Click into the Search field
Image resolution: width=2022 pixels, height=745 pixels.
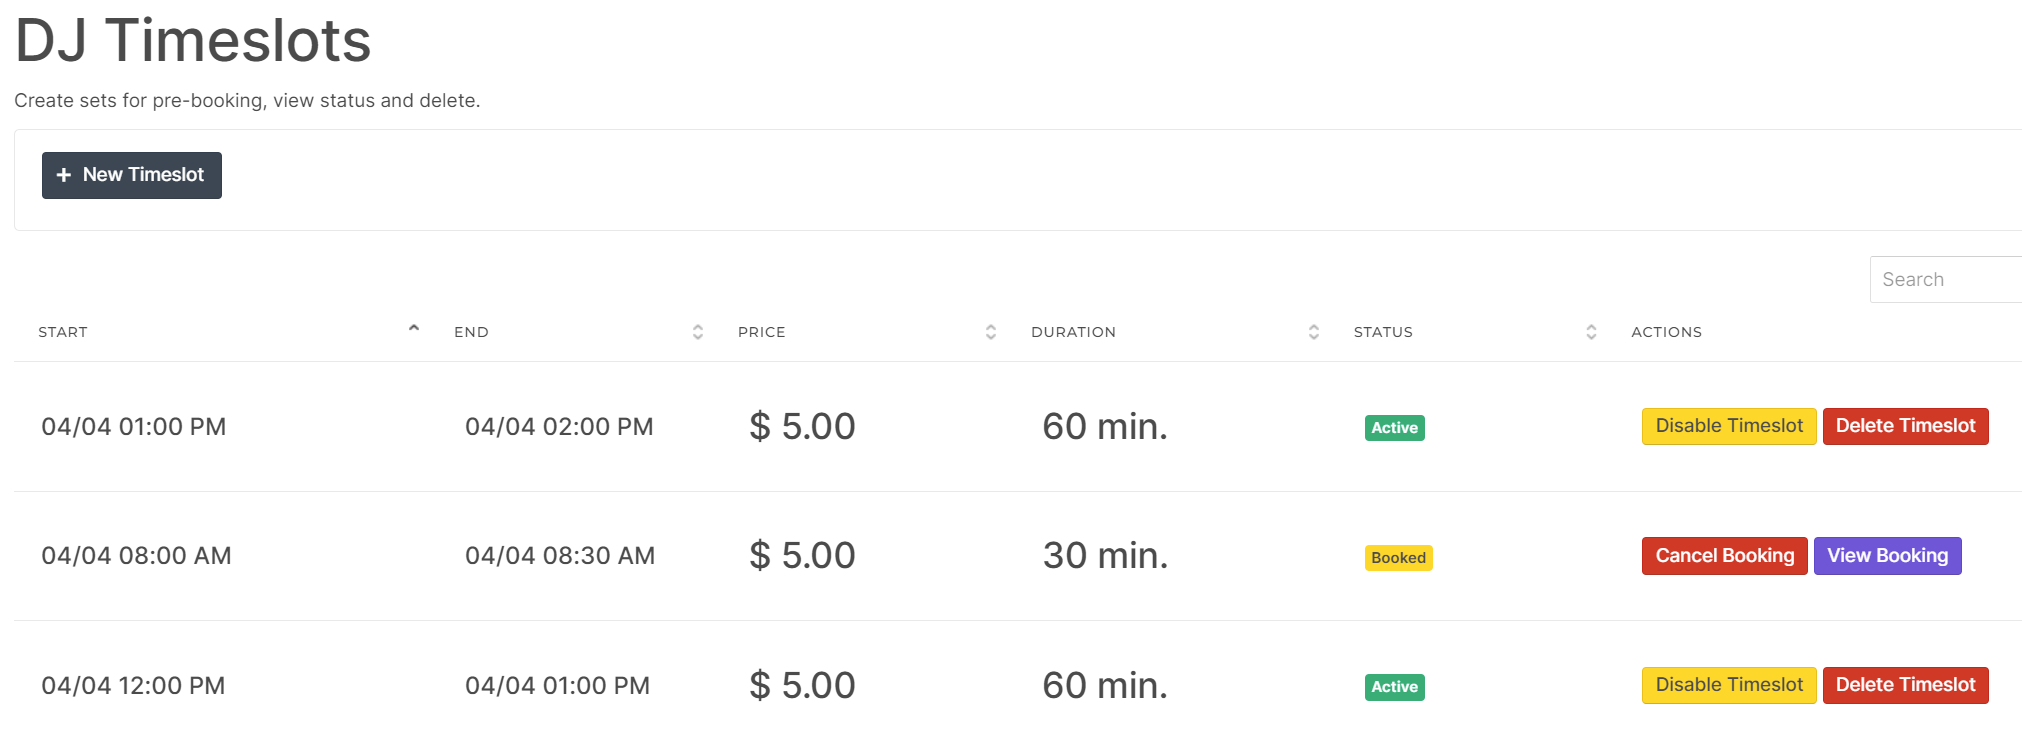click(1945, 280)
